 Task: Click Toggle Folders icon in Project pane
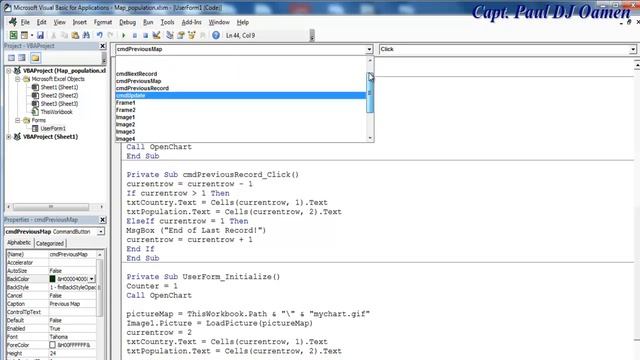(x=36, y=58)
